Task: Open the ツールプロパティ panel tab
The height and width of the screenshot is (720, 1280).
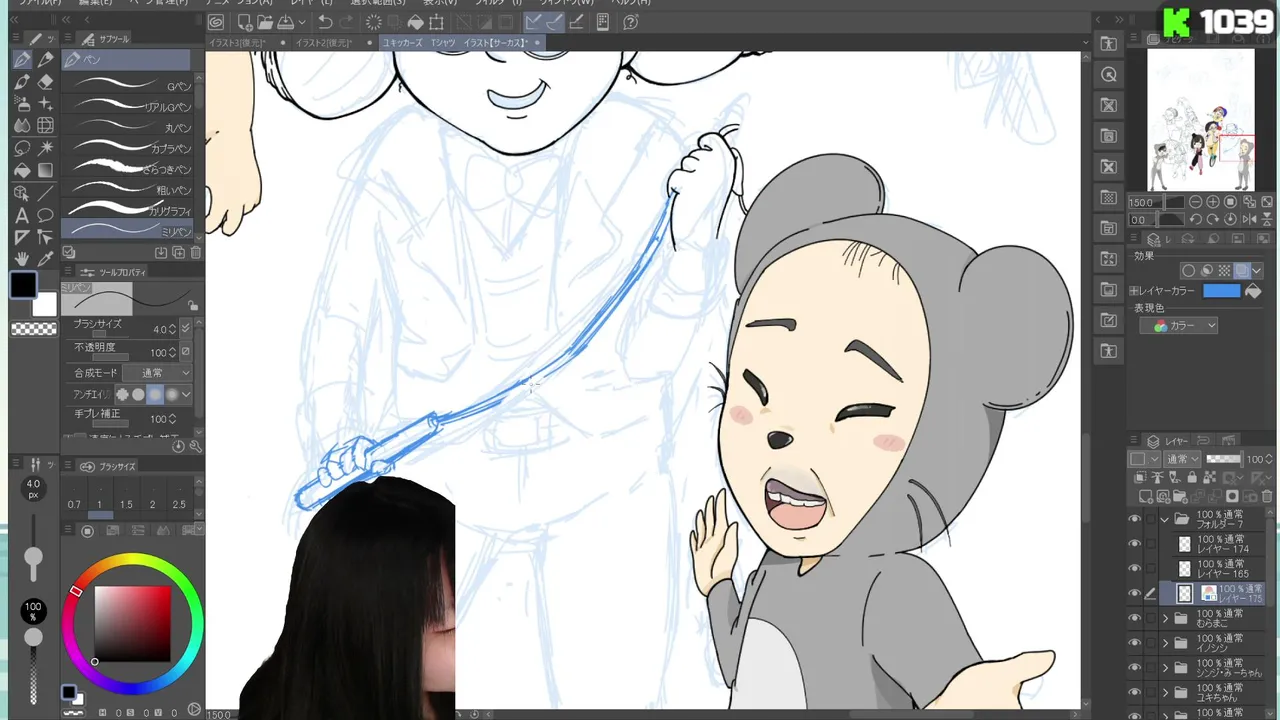Action: (113, 272)
